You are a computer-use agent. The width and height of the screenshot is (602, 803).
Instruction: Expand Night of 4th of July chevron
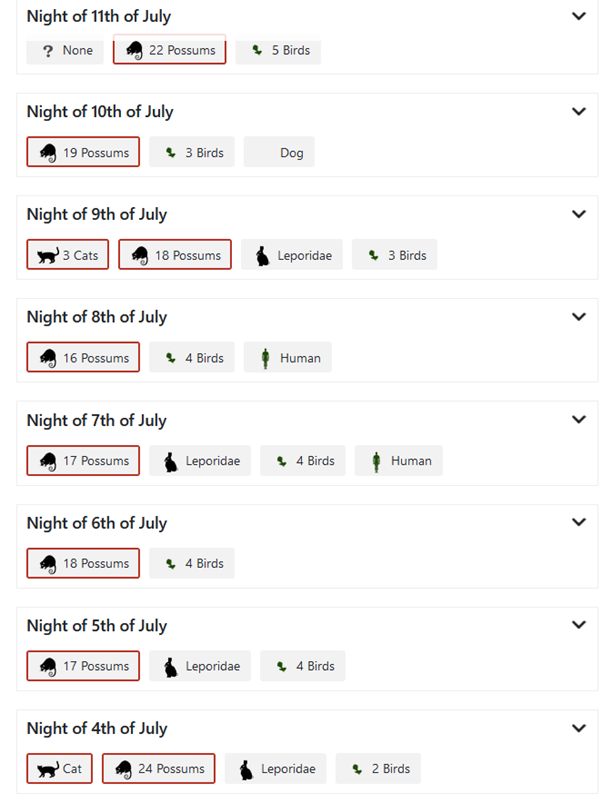coord(578,728)
